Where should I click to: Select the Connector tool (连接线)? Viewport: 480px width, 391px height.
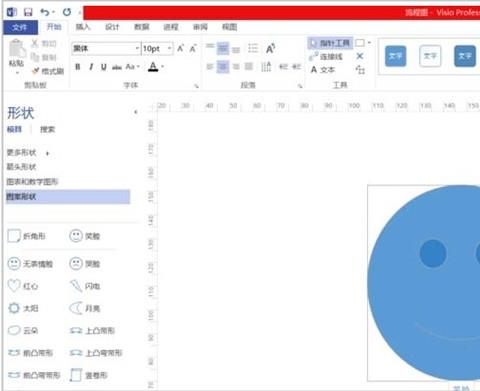[x=326, y=57]
